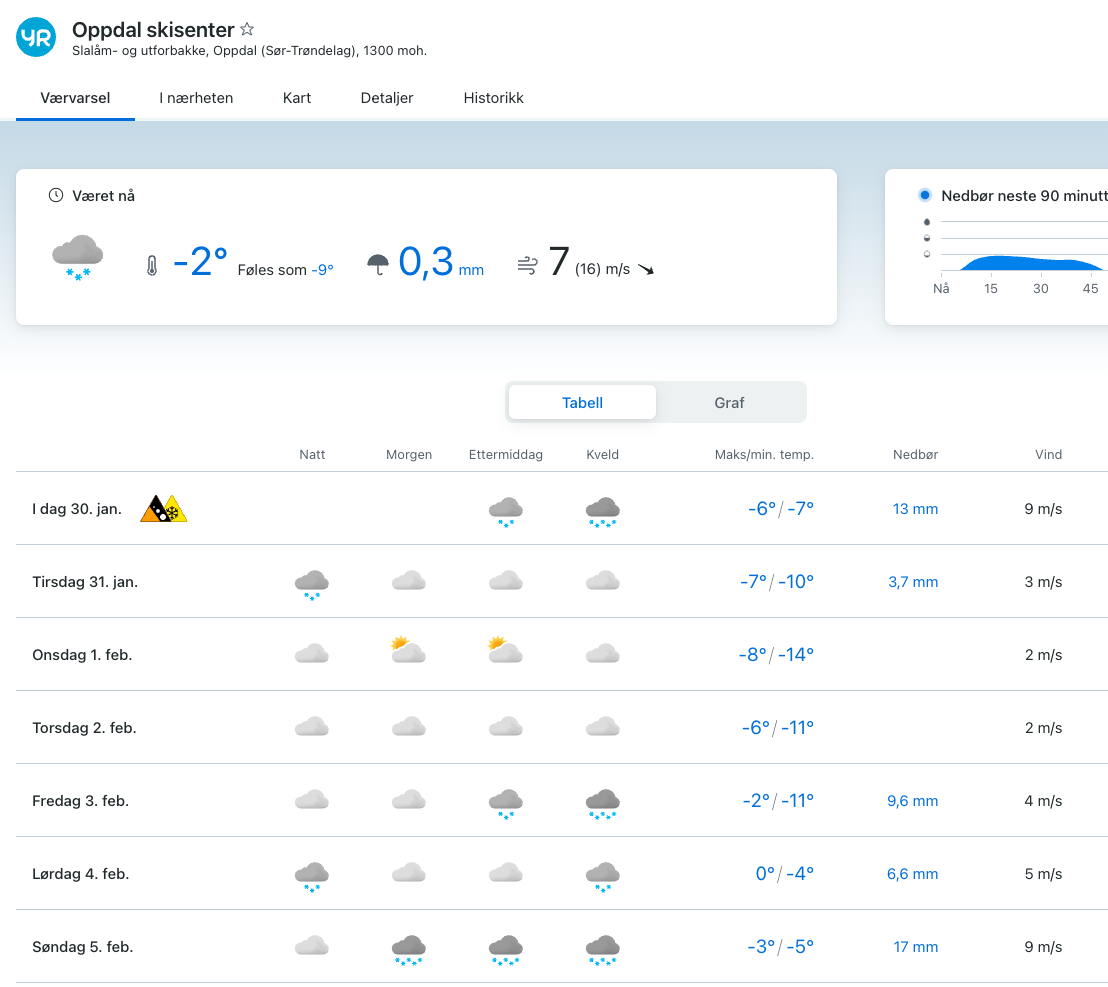
Task: Open the I nærheten tab
Action: (196, 98)
